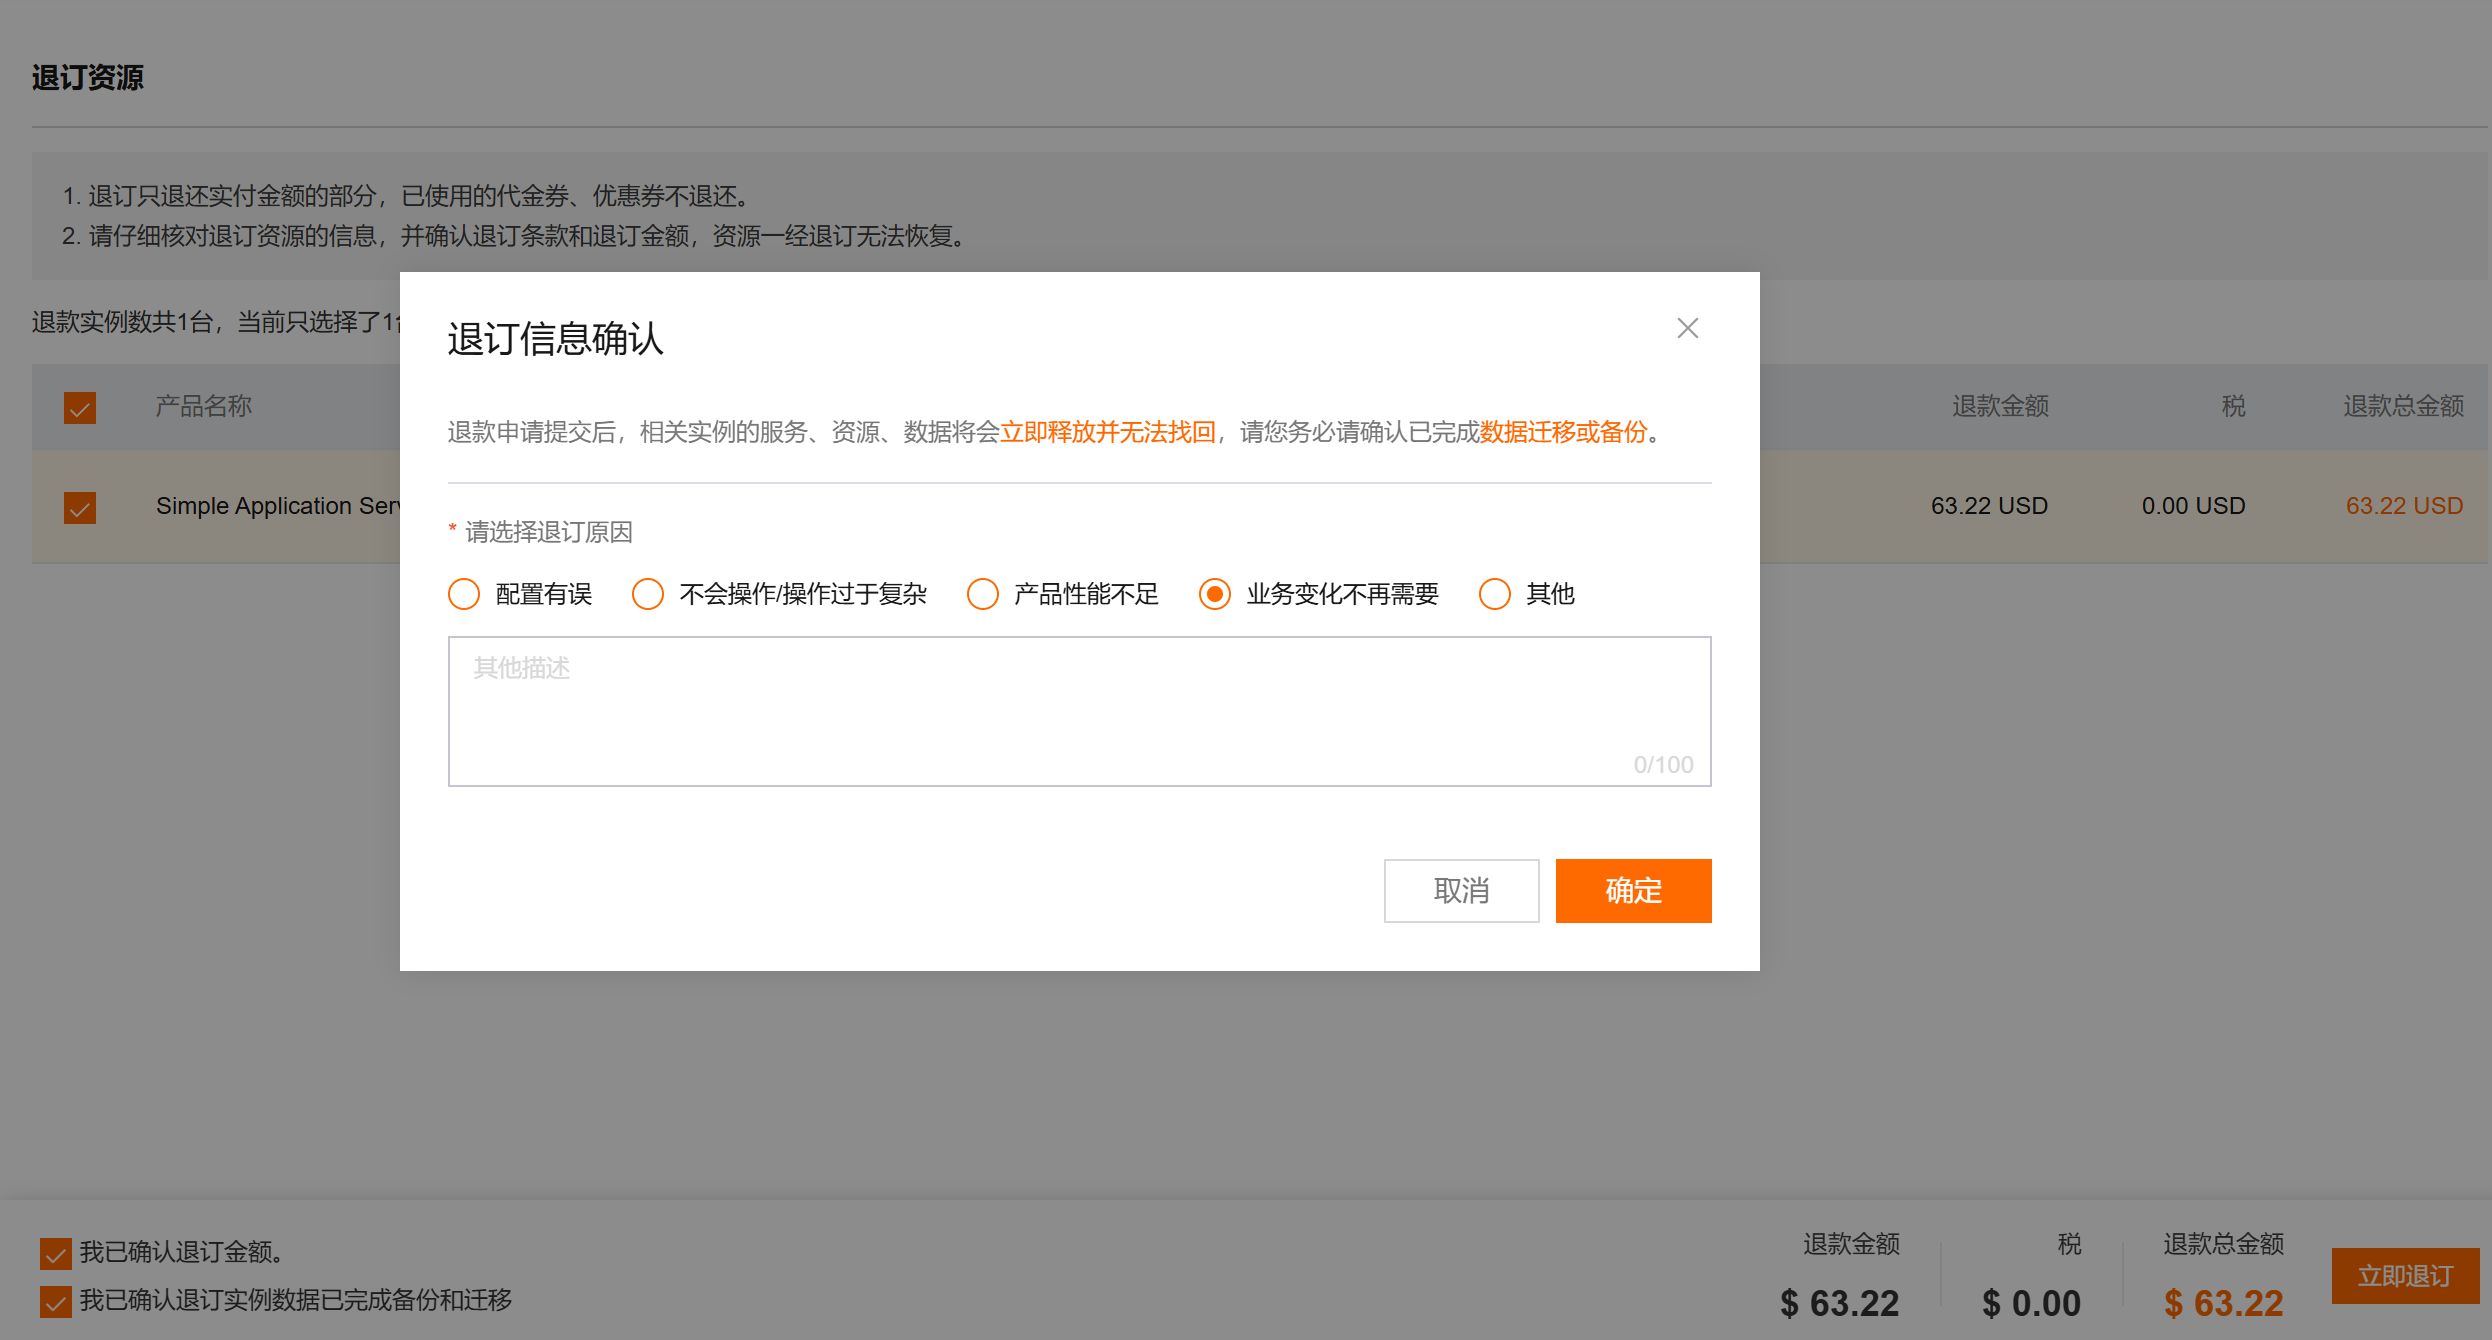Toggle the select-all checkbox in table header
Image resolution: width=2492 pixels, height=1340 pixels.
(80, 407)
